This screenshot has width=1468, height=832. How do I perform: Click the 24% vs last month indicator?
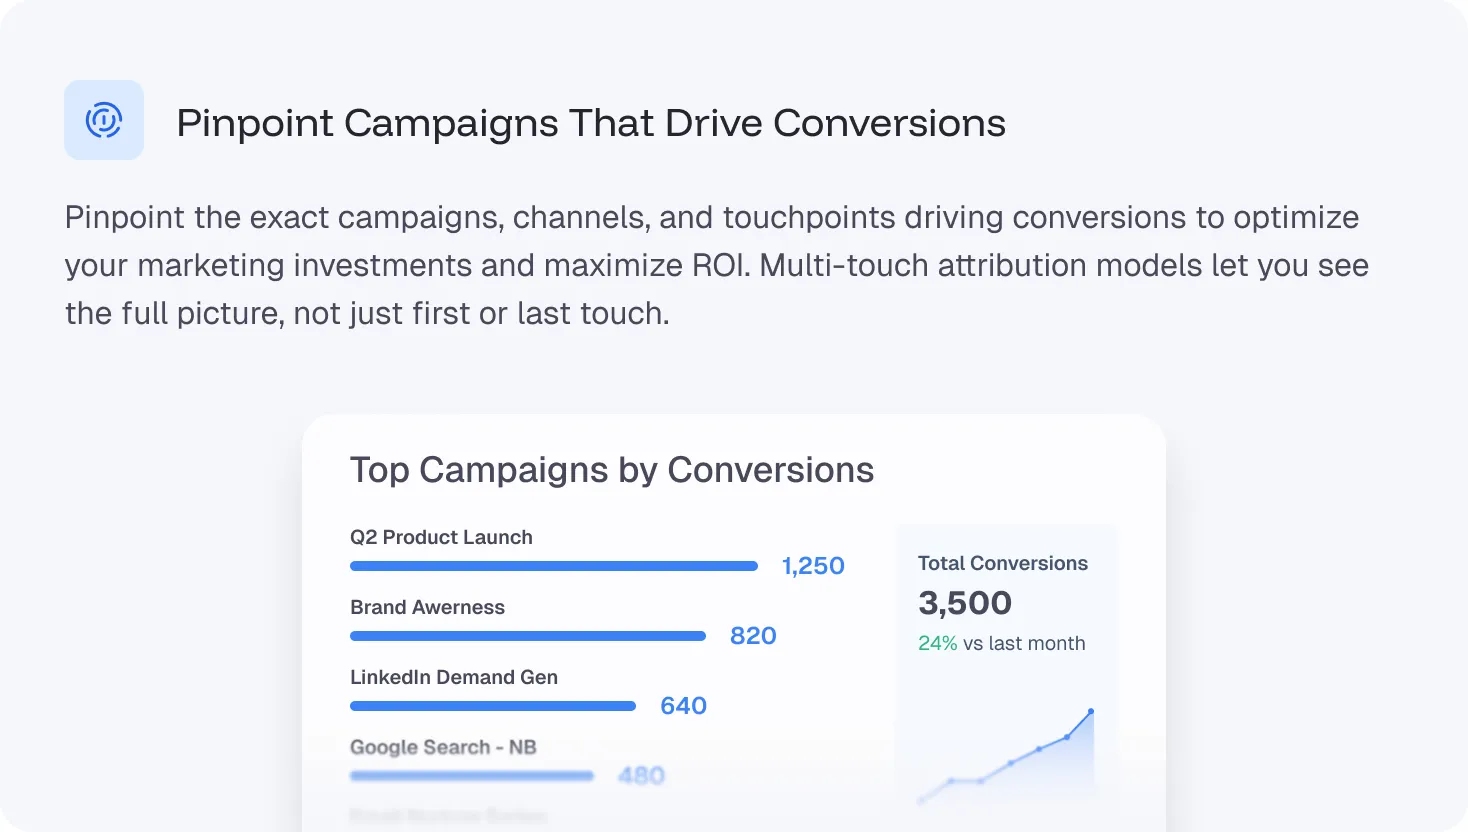[1002, 643]
